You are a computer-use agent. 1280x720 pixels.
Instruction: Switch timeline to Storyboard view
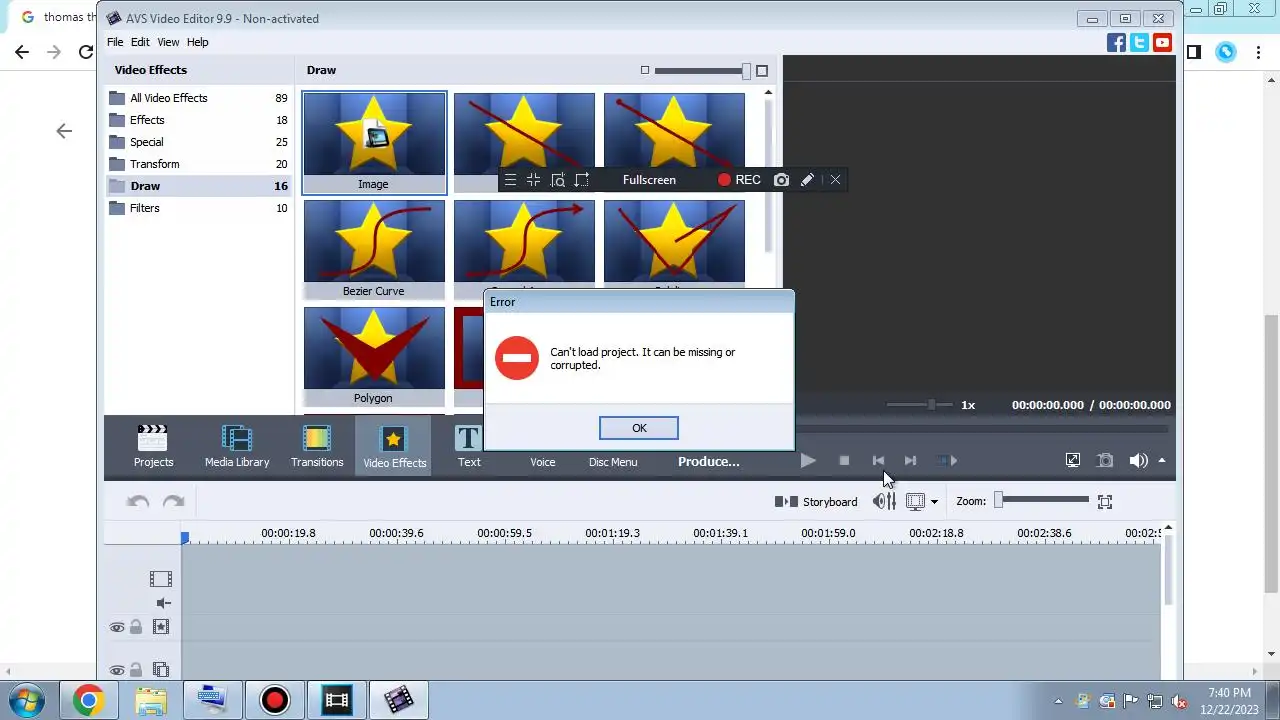(x=816, y=502)
